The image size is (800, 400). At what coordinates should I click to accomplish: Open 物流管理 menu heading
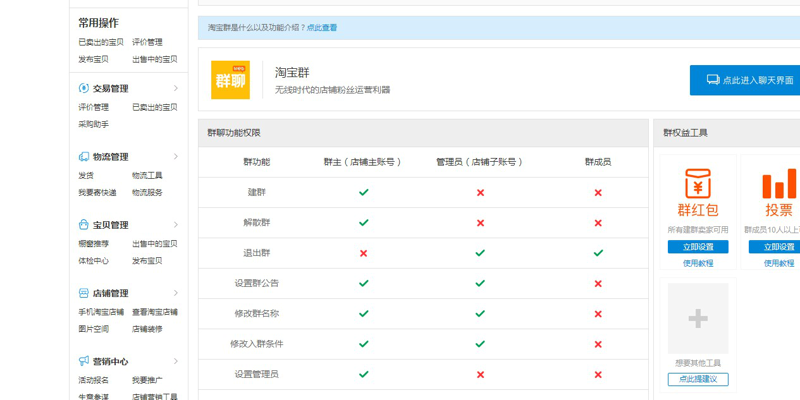coord(110,157)
